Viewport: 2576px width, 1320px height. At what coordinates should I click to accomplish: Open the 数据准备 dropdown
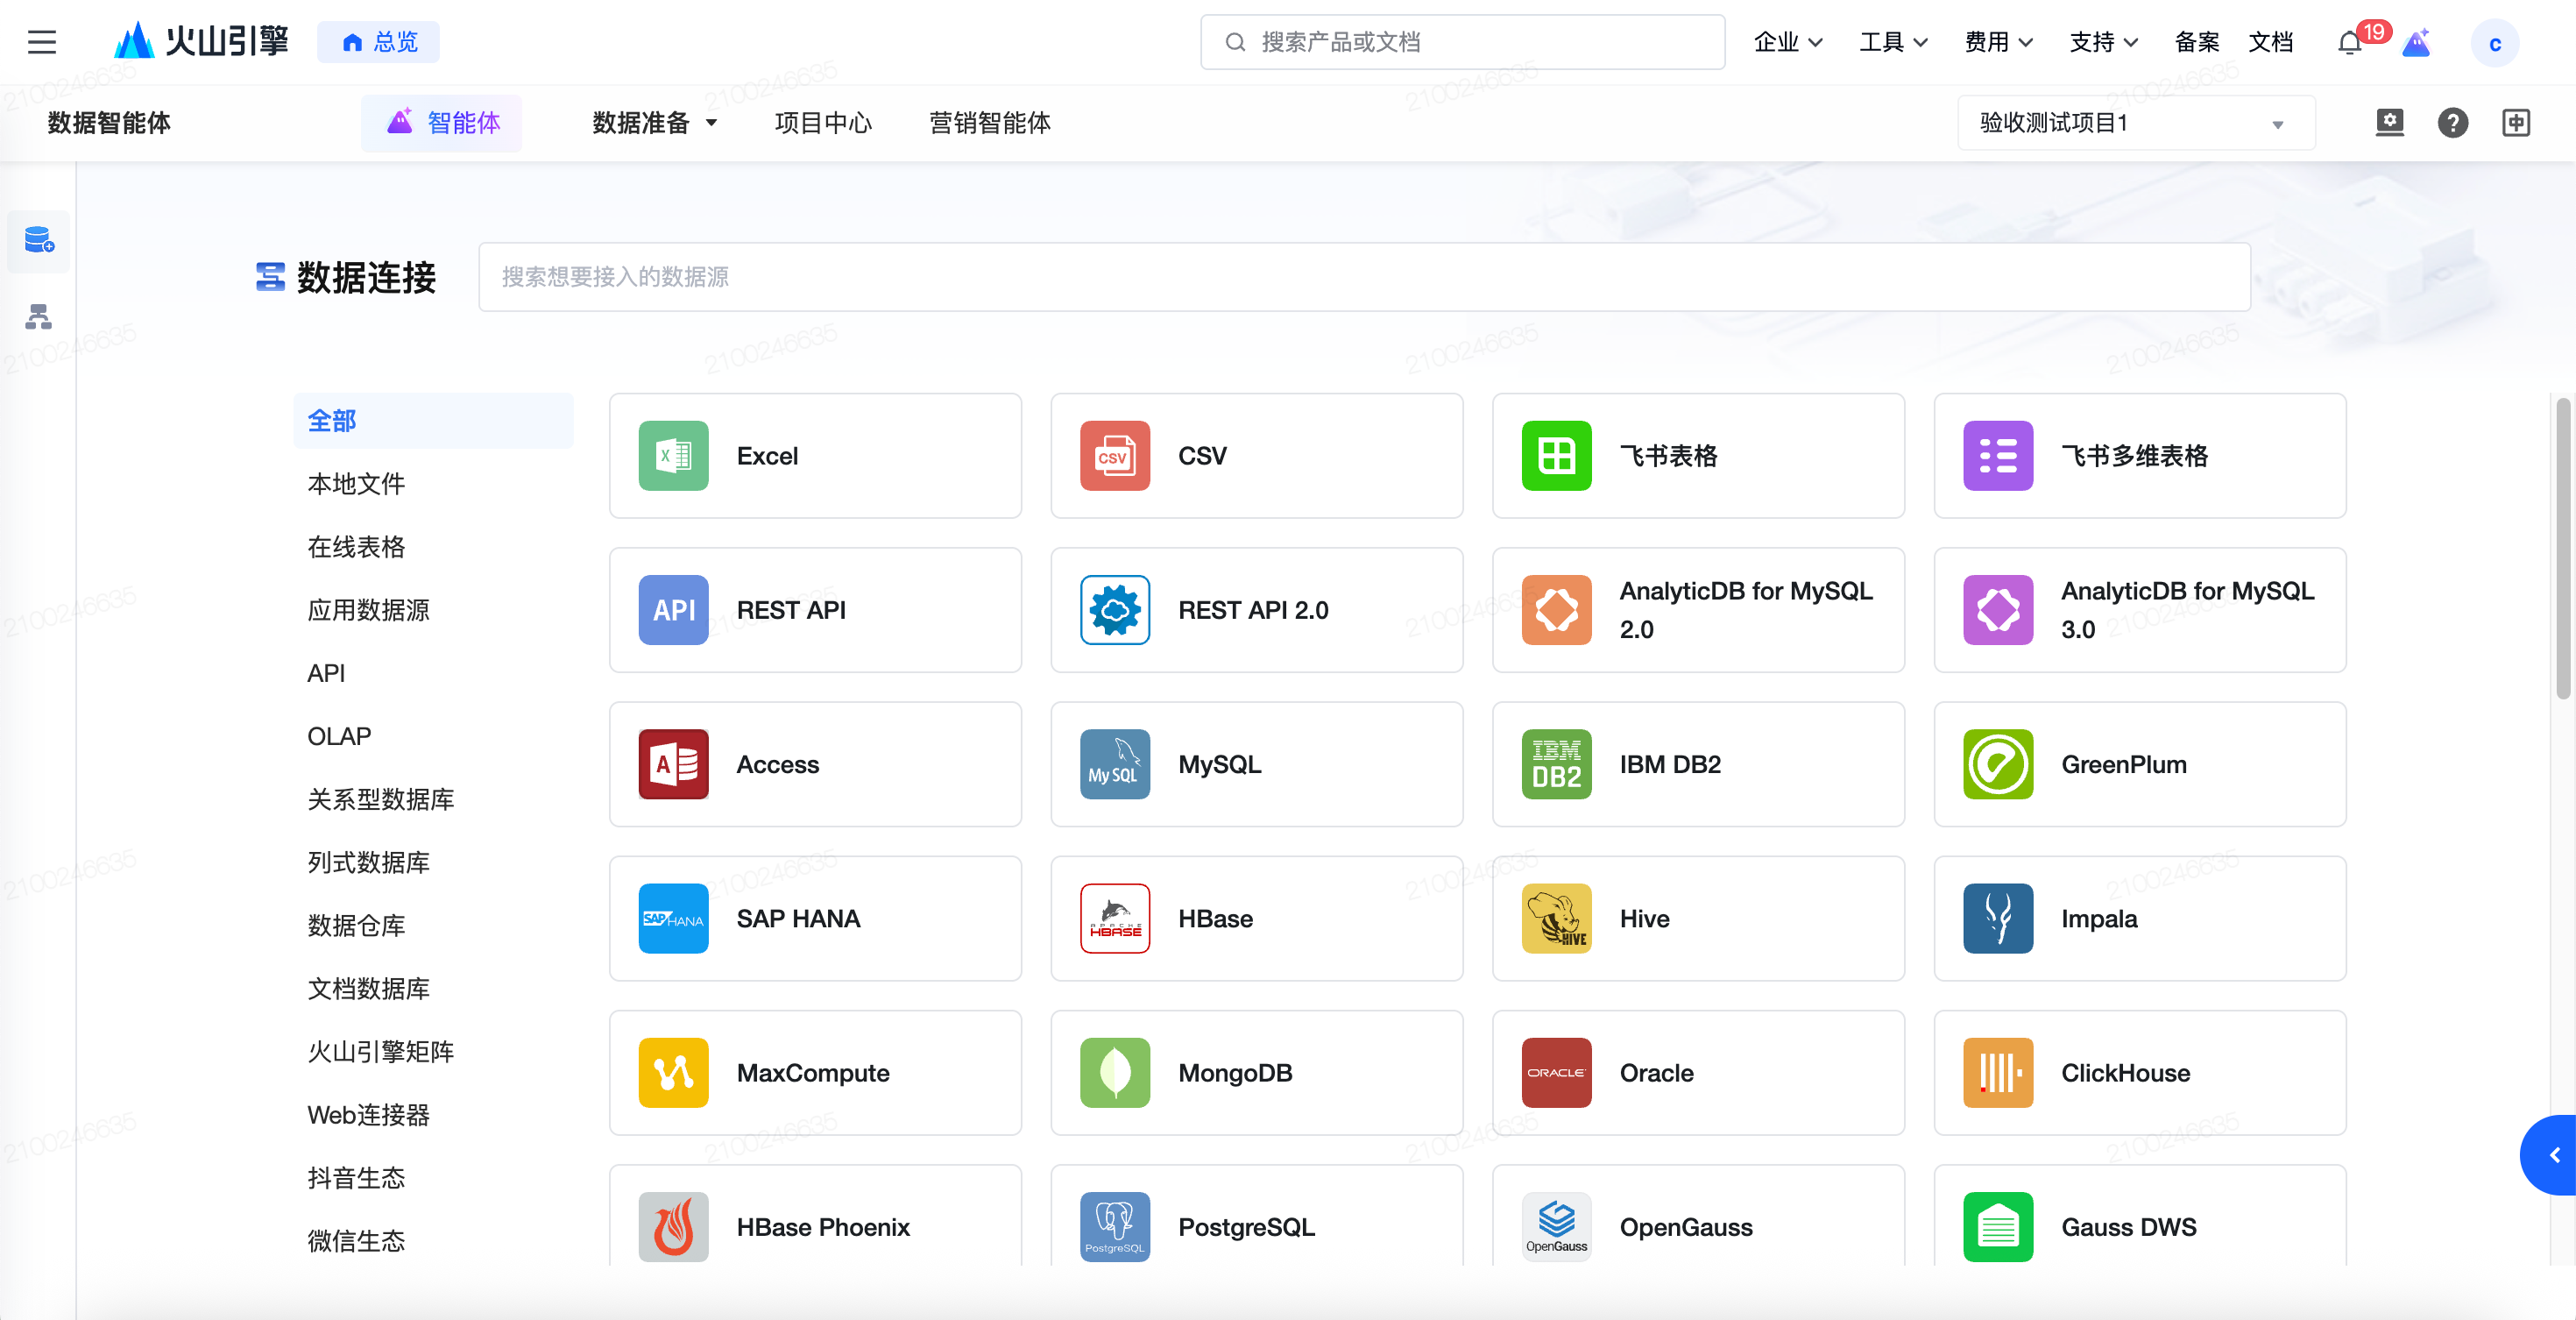pos(655,123)
